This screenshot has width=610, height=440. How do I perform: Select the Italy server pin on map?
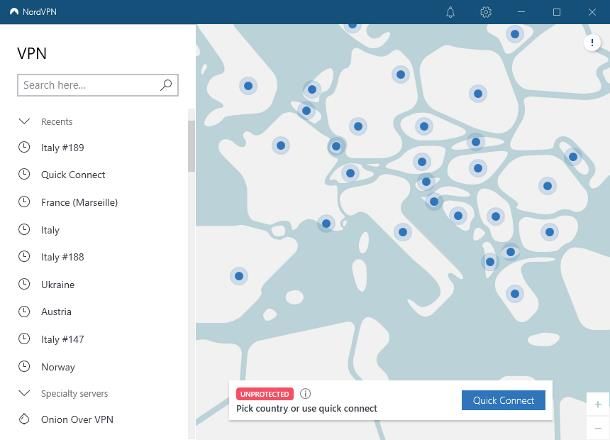click(403, 232)
